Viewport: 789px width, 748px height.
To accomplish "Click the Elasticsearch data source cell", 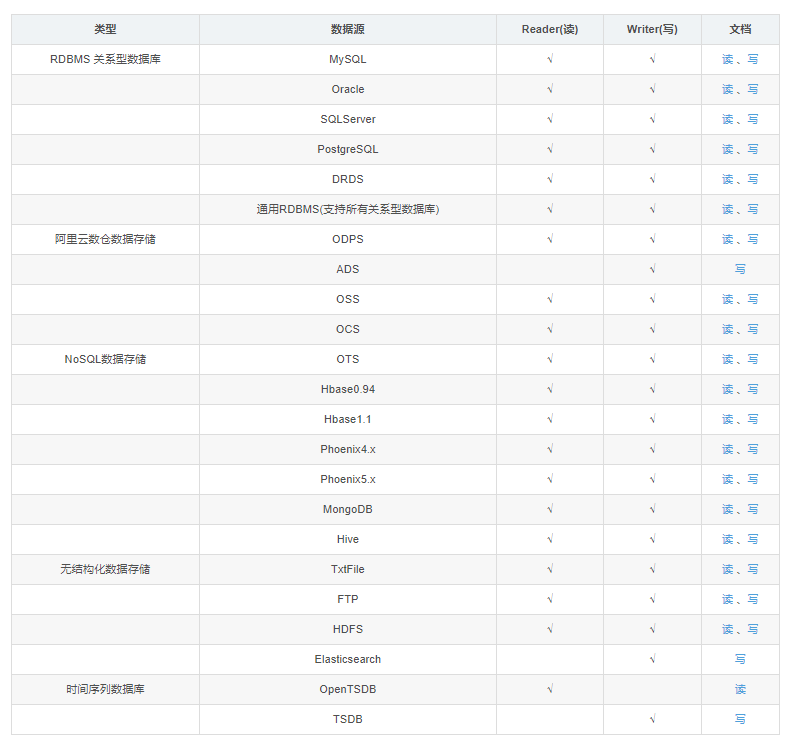I will tap(348, 659).
